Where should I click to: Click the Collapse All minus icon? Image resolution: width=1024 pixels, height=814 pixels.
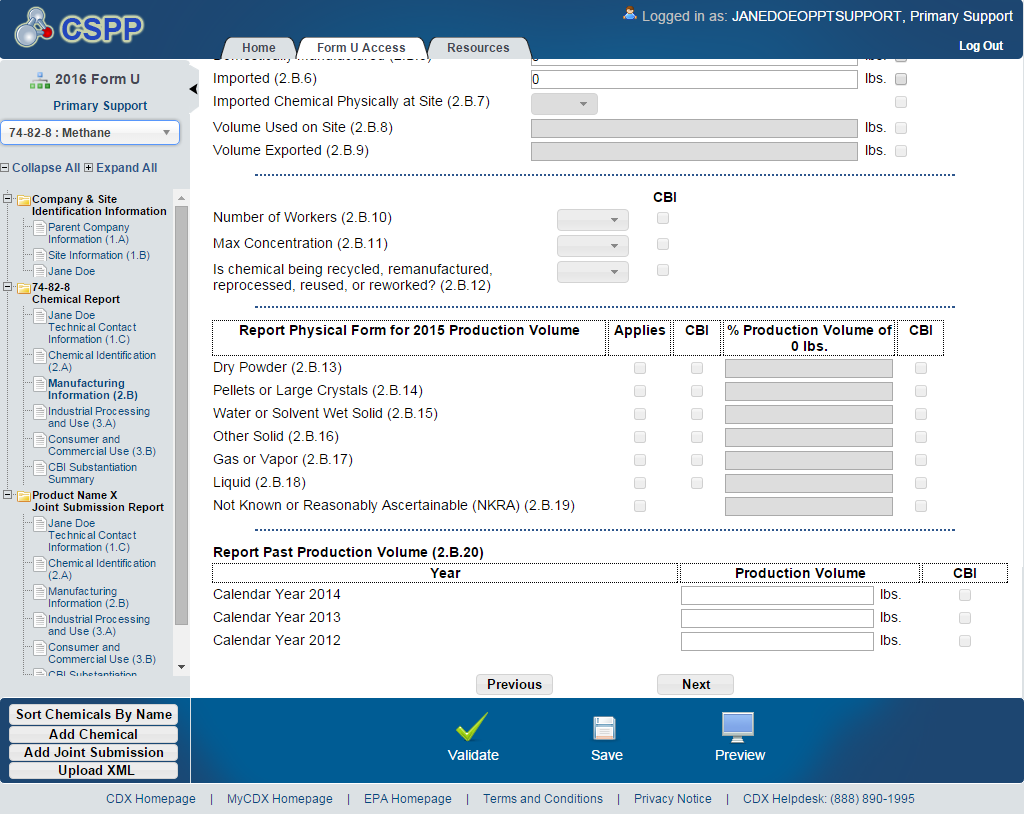pos(5,168)
